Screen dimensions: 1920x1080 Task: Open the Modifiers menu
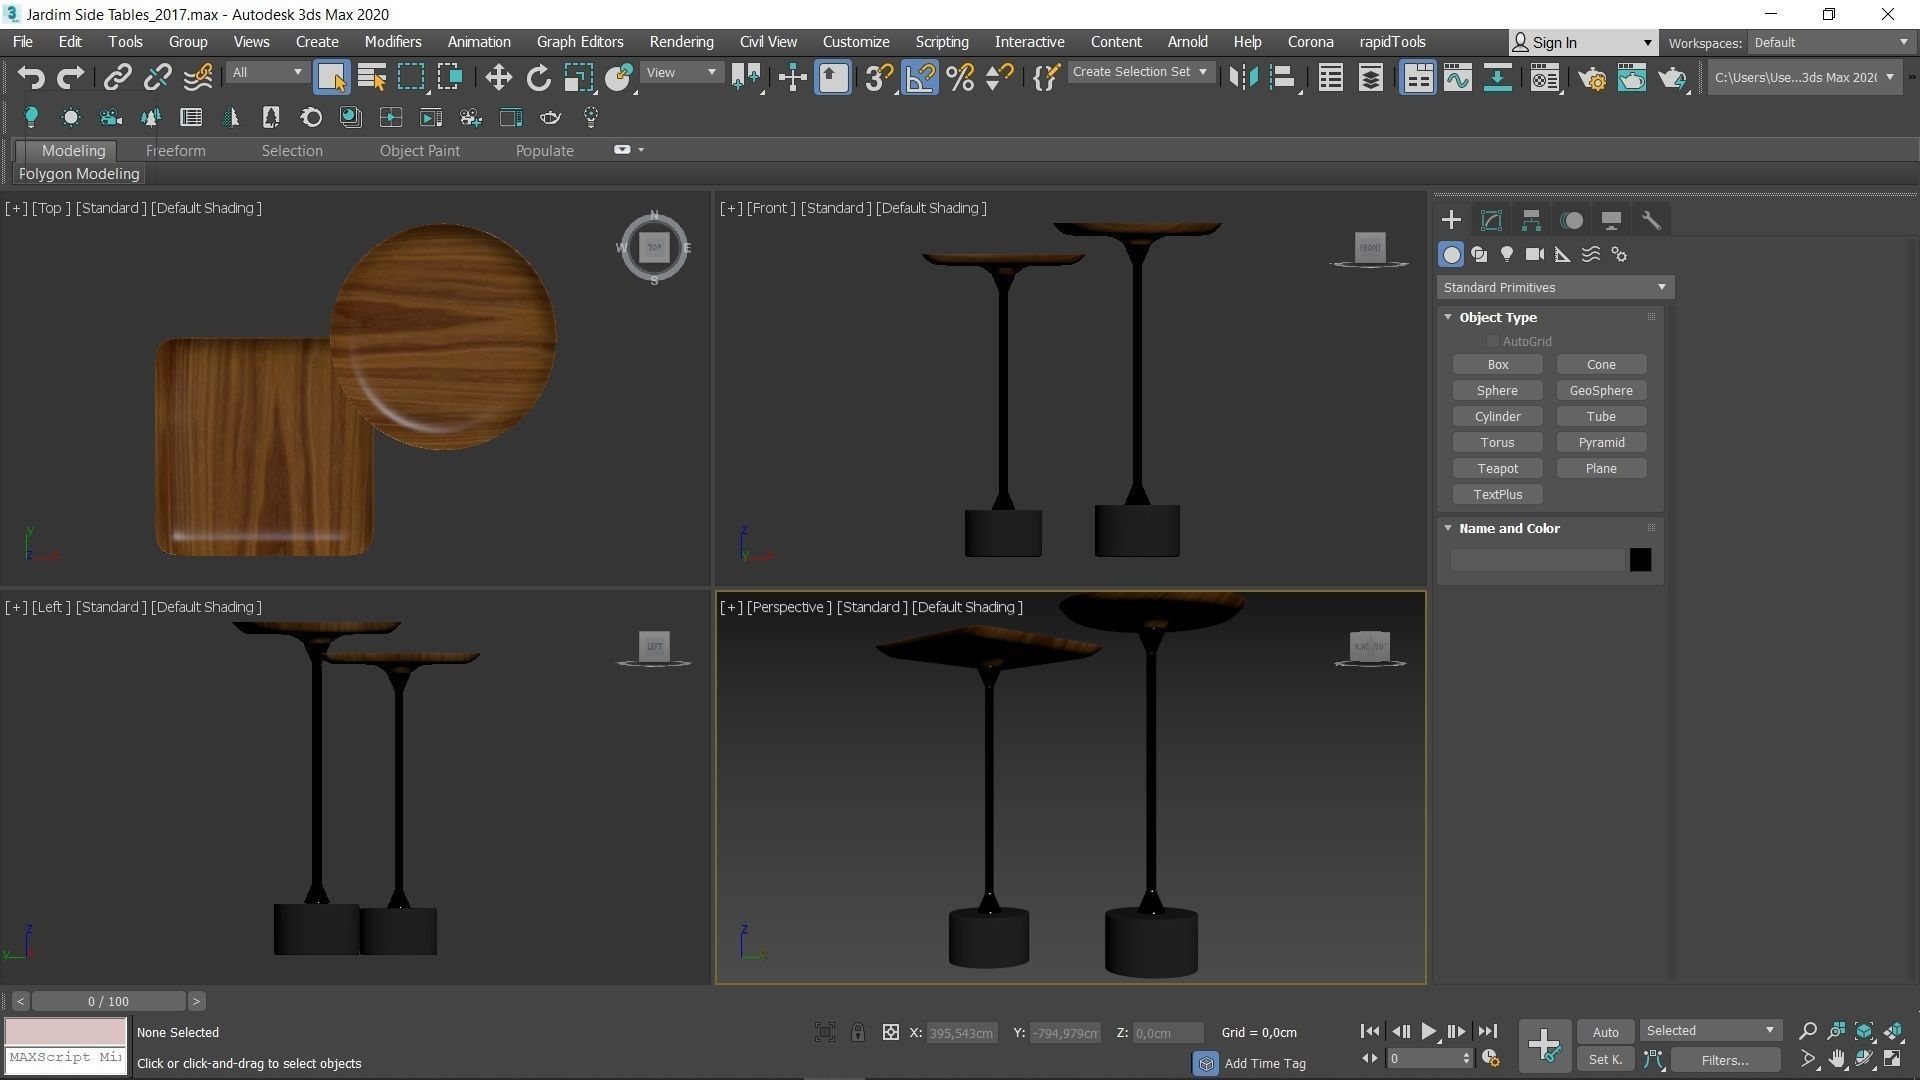pos(392,42)
